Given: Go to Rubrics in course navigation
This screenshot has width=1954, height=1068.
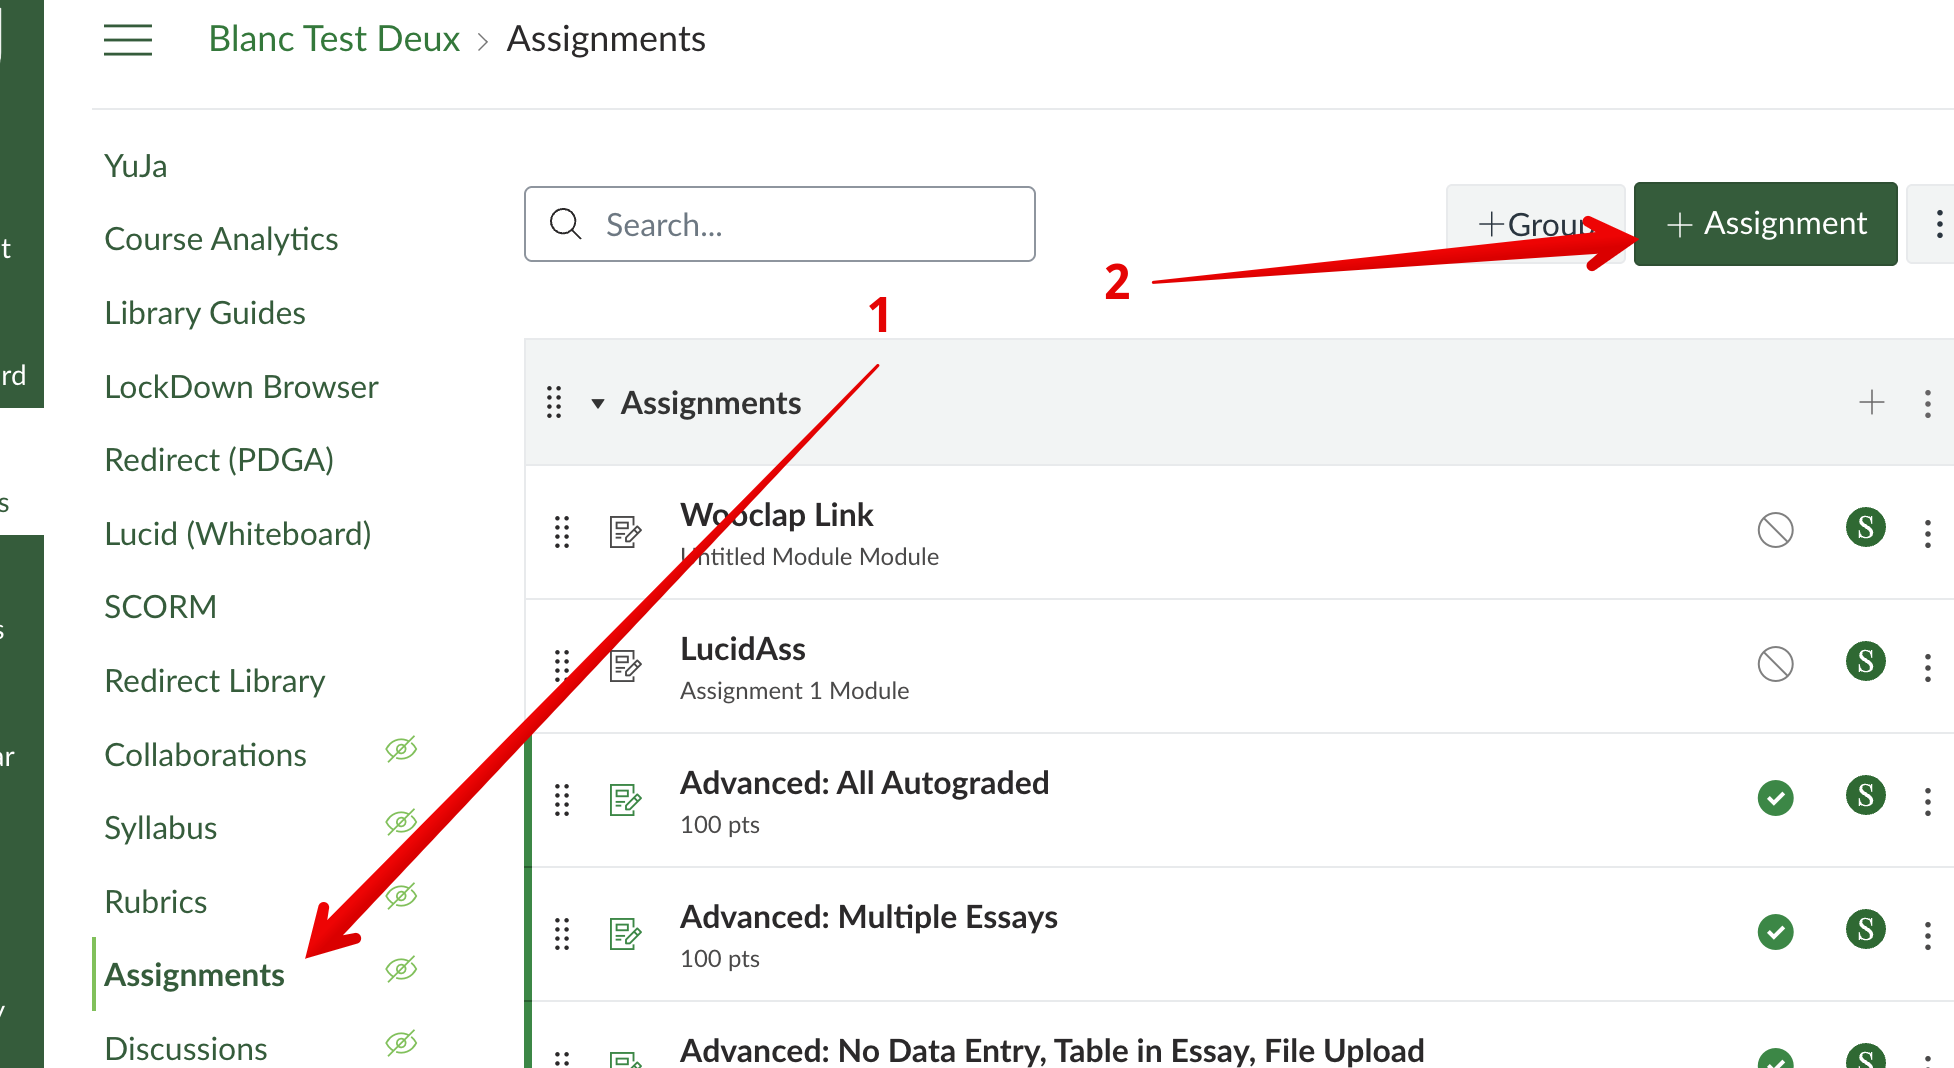Looking at the screenshot, I should click(x=156, y=902).
